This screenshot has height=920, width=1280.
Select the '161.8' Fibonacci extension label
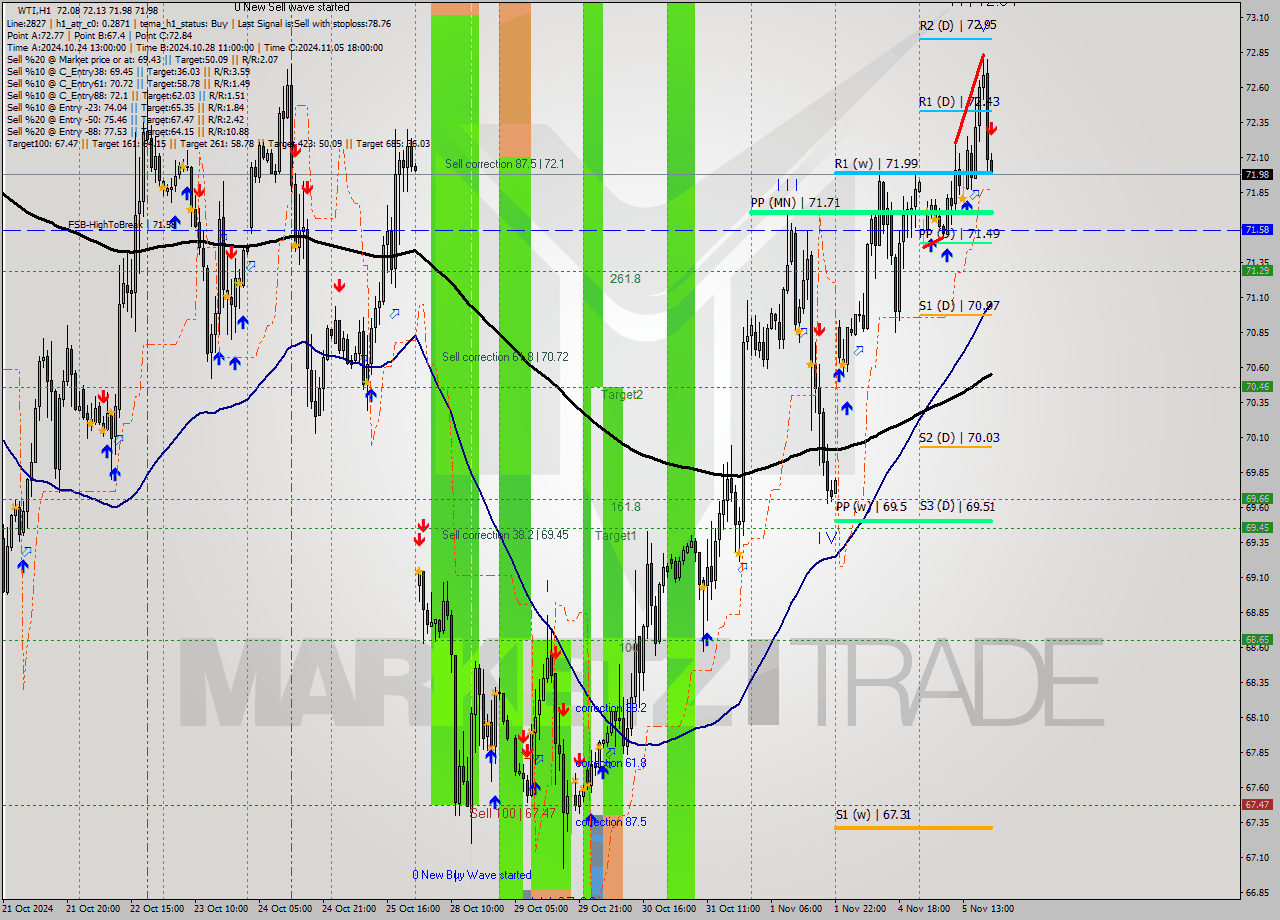625,507
